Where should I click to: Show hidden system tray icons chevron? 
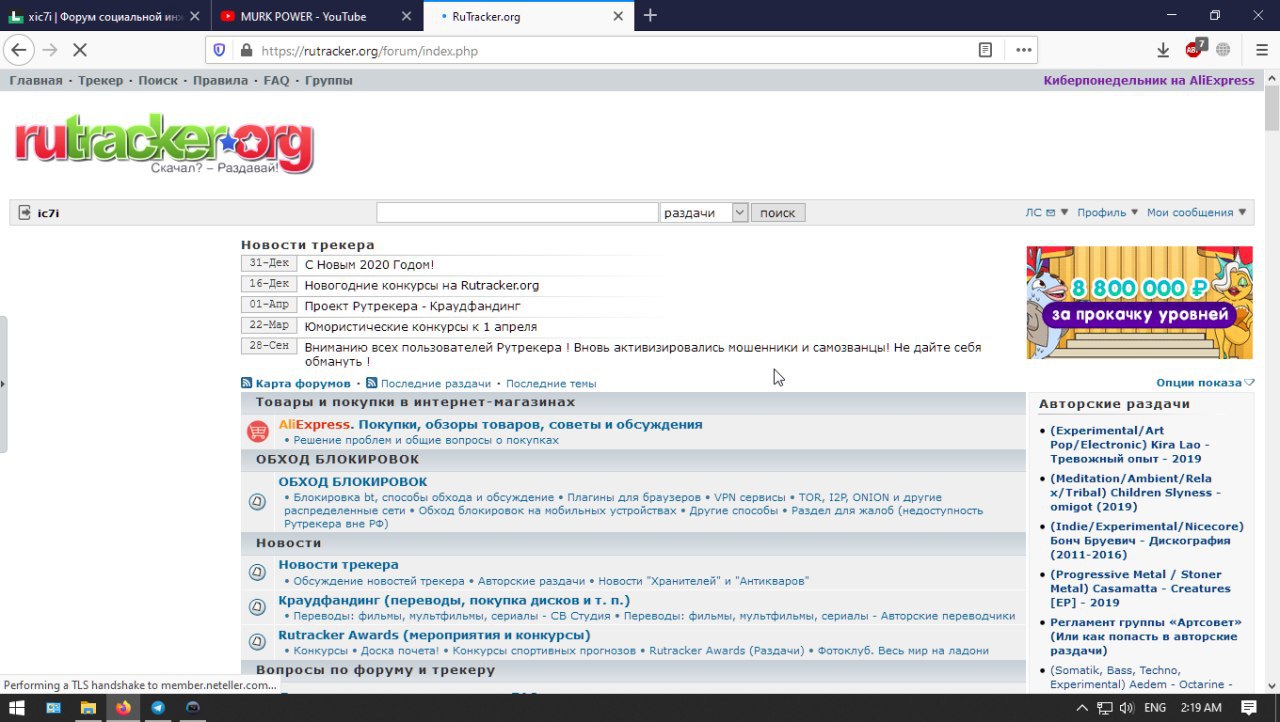point(1082,708)
